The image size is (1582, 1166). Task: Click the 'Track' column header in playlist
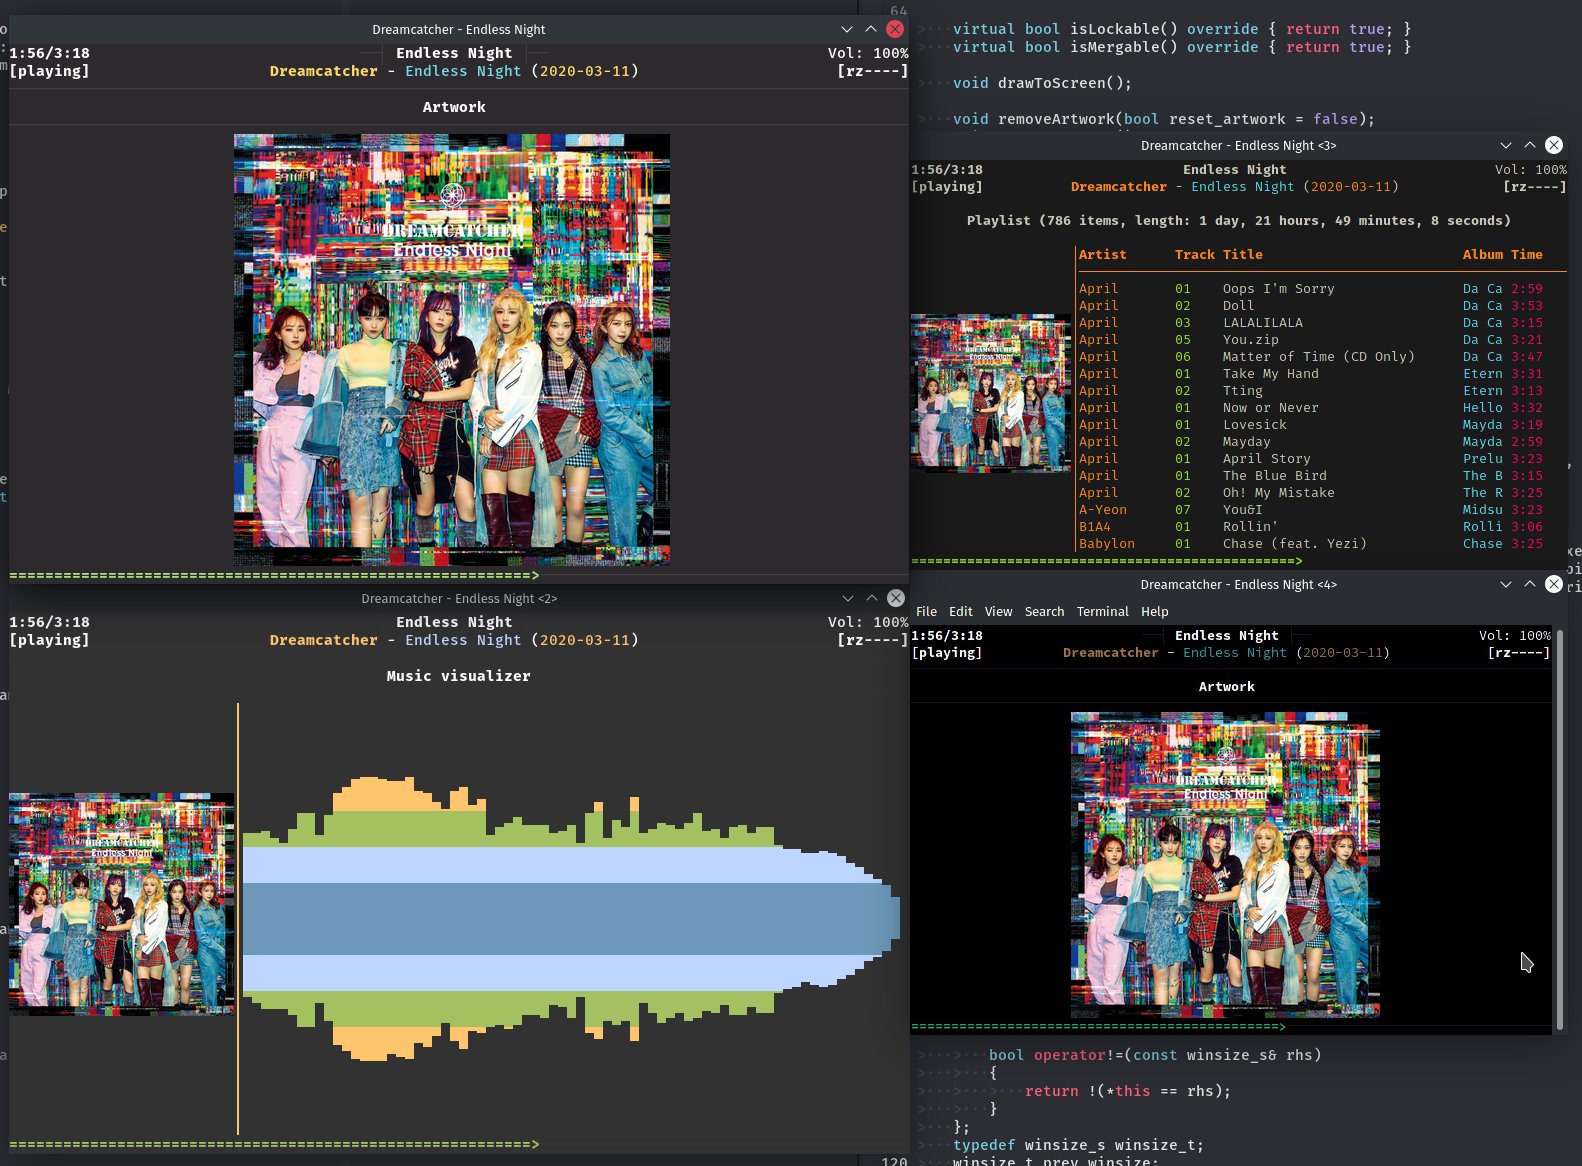click(1195, 255)
